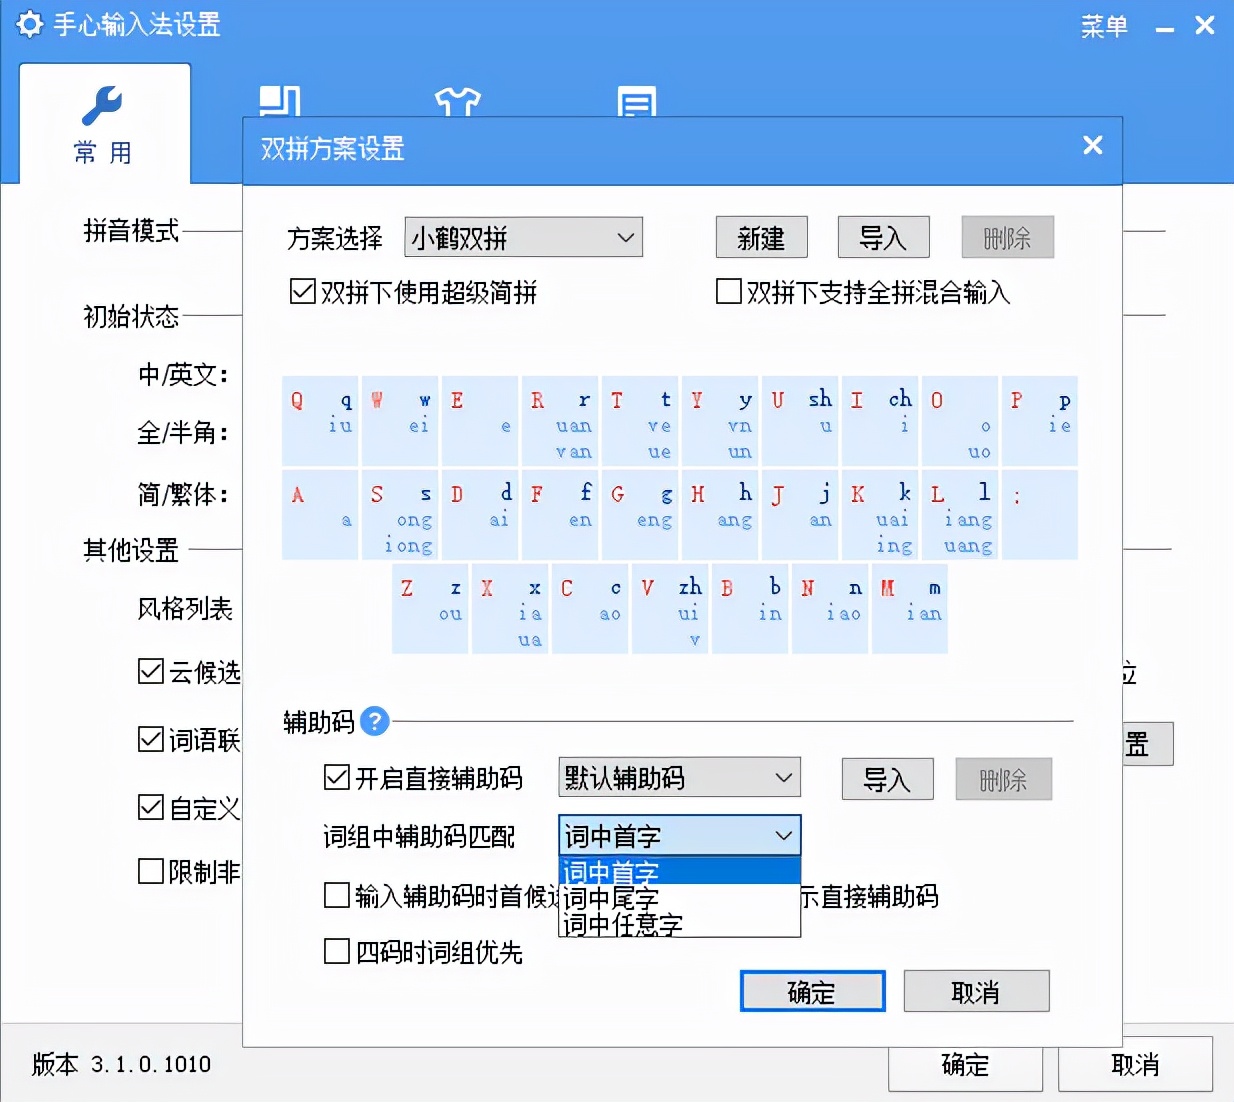
Task: Disable the 开启直接辅助码 checkbox
Action: click(x=337, y=778)
